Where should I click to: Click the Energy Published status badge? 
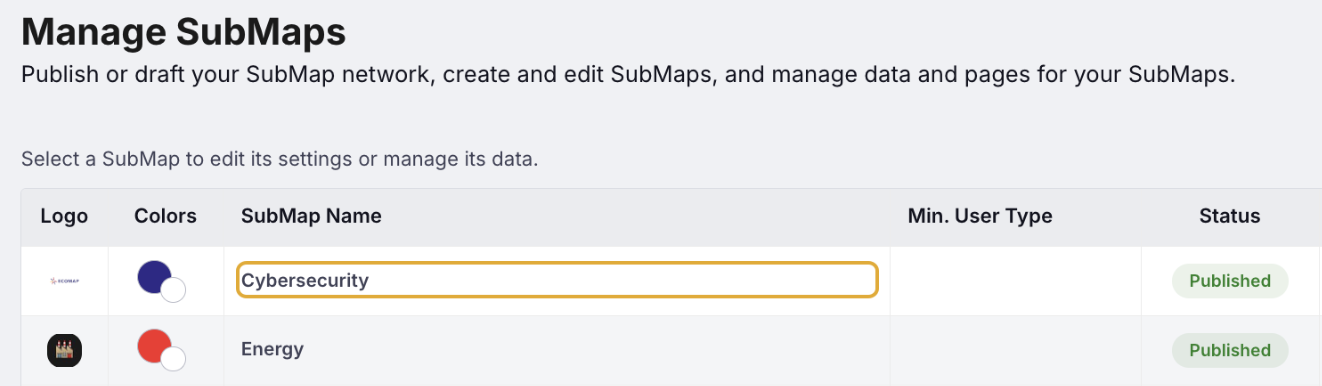click(x=1230, y=350)
